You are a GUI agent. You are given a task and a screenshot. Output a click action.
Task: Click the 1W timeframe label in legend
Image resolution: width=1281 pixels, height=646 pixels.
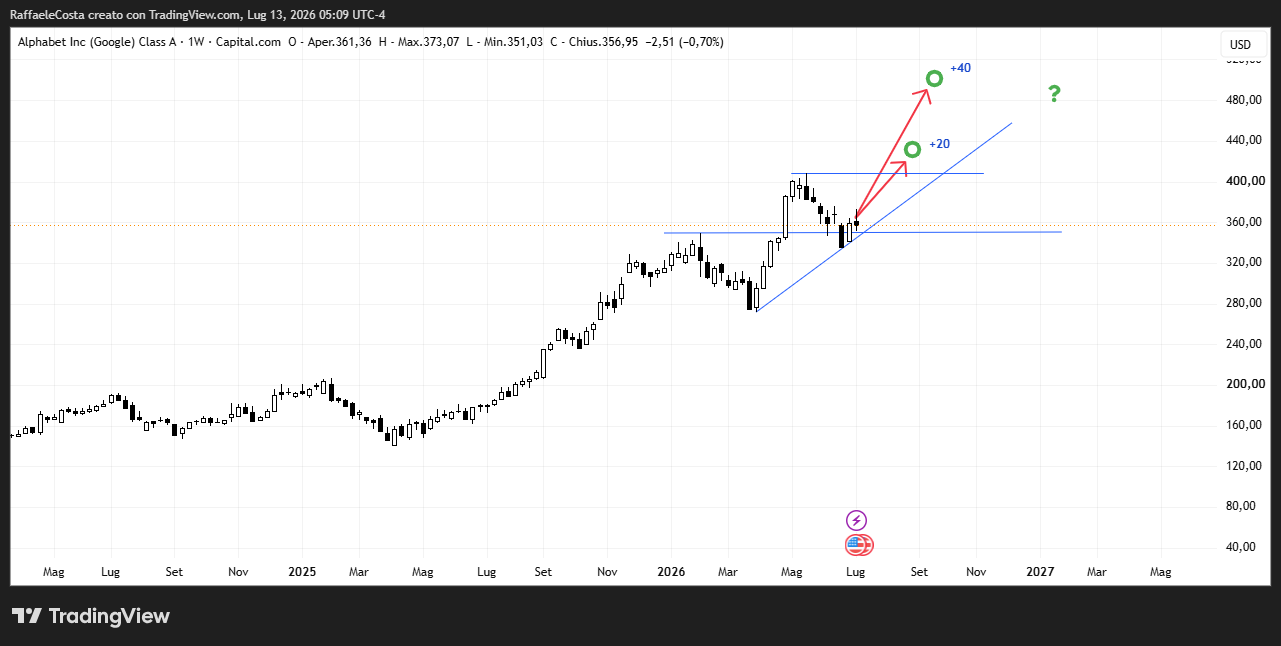(x=196, y=42)
